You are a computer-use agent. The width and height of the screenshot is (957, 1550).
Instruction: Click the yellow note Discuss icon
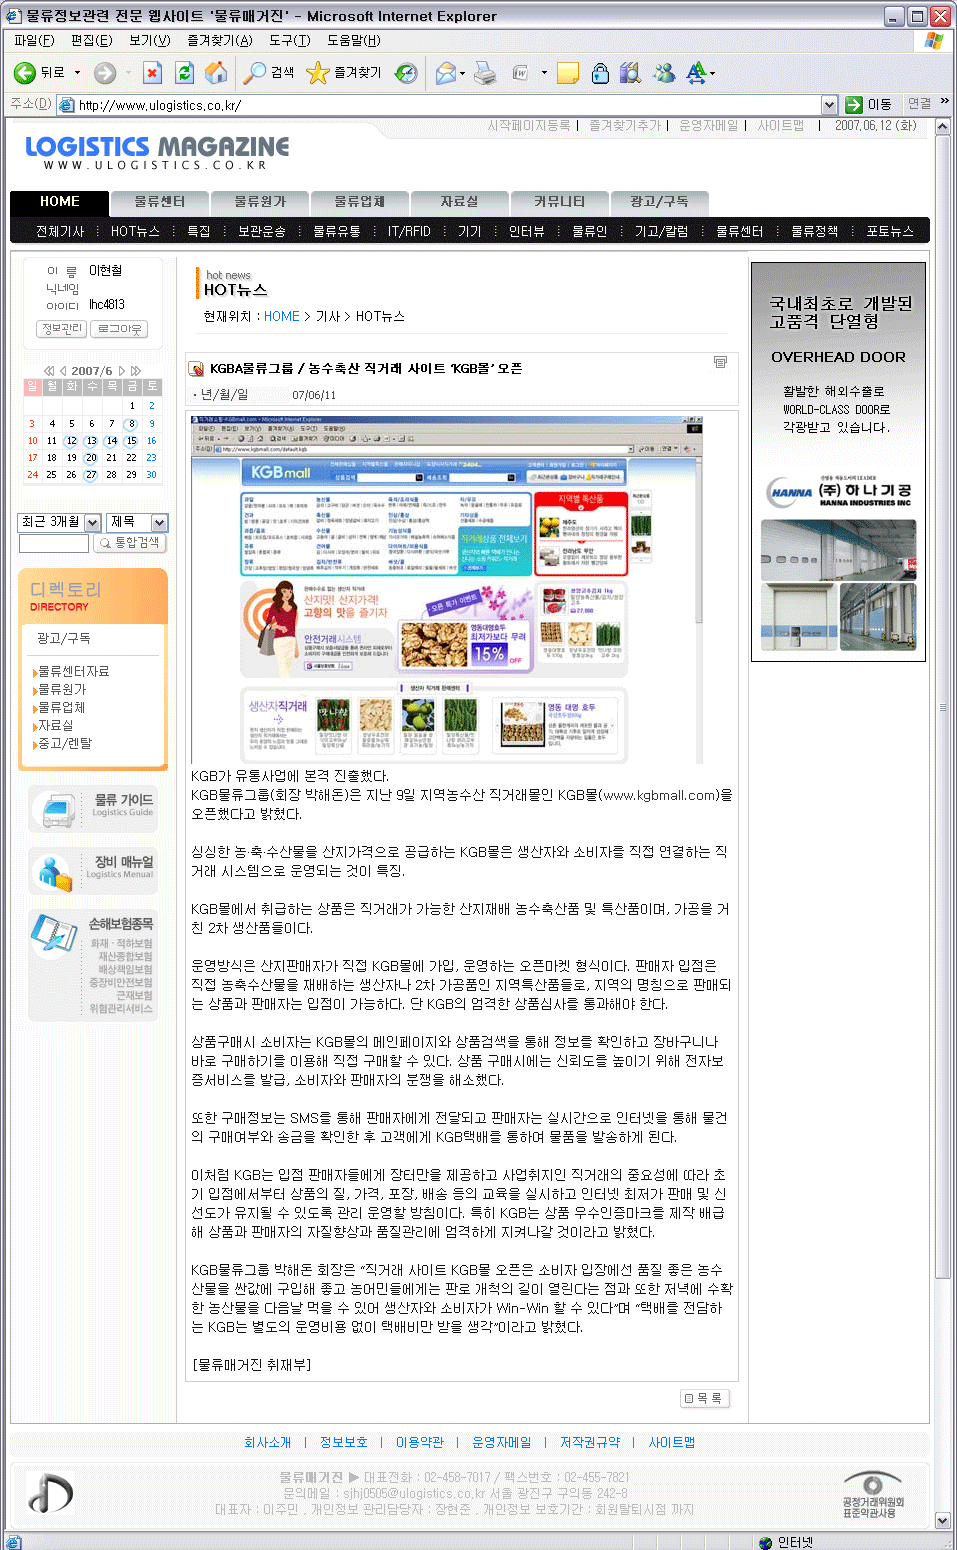point(568,72)
